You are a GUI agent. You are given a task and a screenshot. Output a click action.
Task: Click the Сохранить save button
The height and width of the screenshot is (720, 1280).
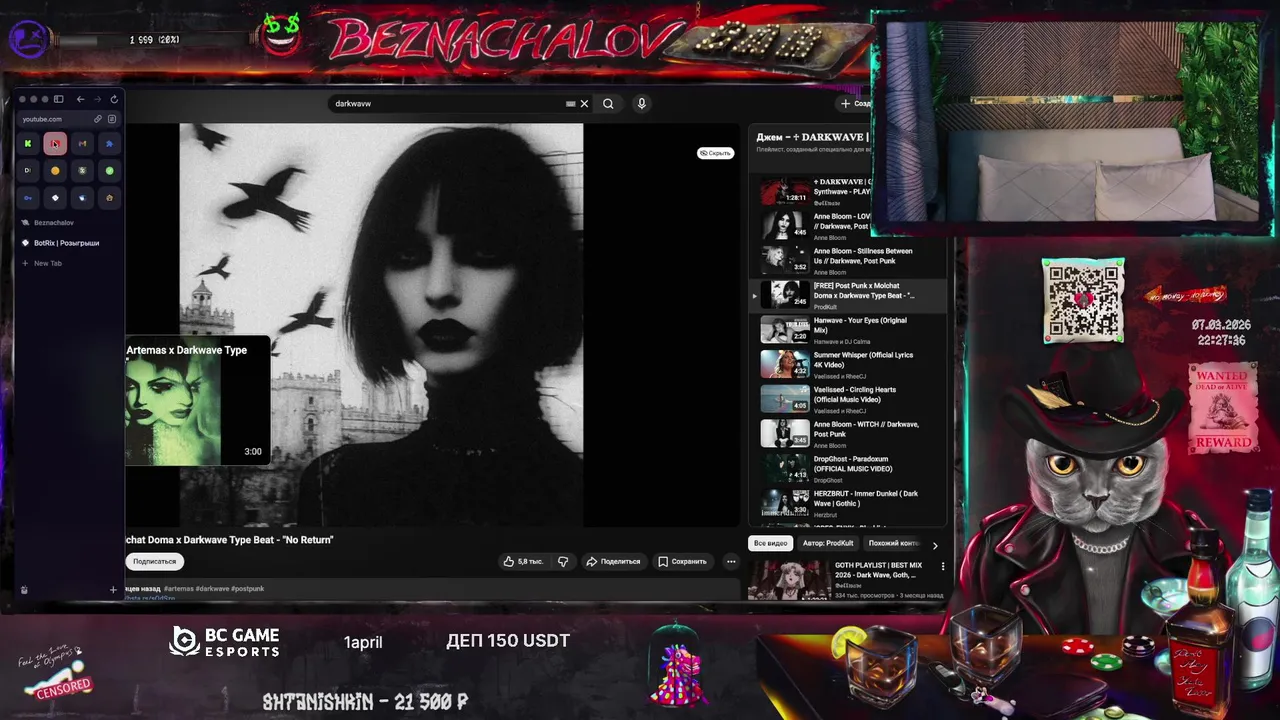[x=682, y=562]
